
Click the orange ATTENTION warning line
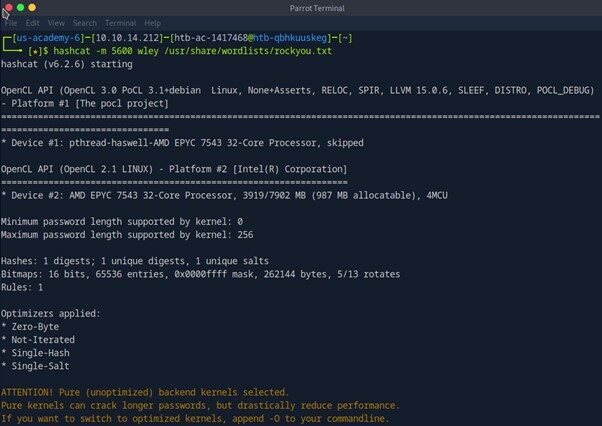tap(145, 392)
